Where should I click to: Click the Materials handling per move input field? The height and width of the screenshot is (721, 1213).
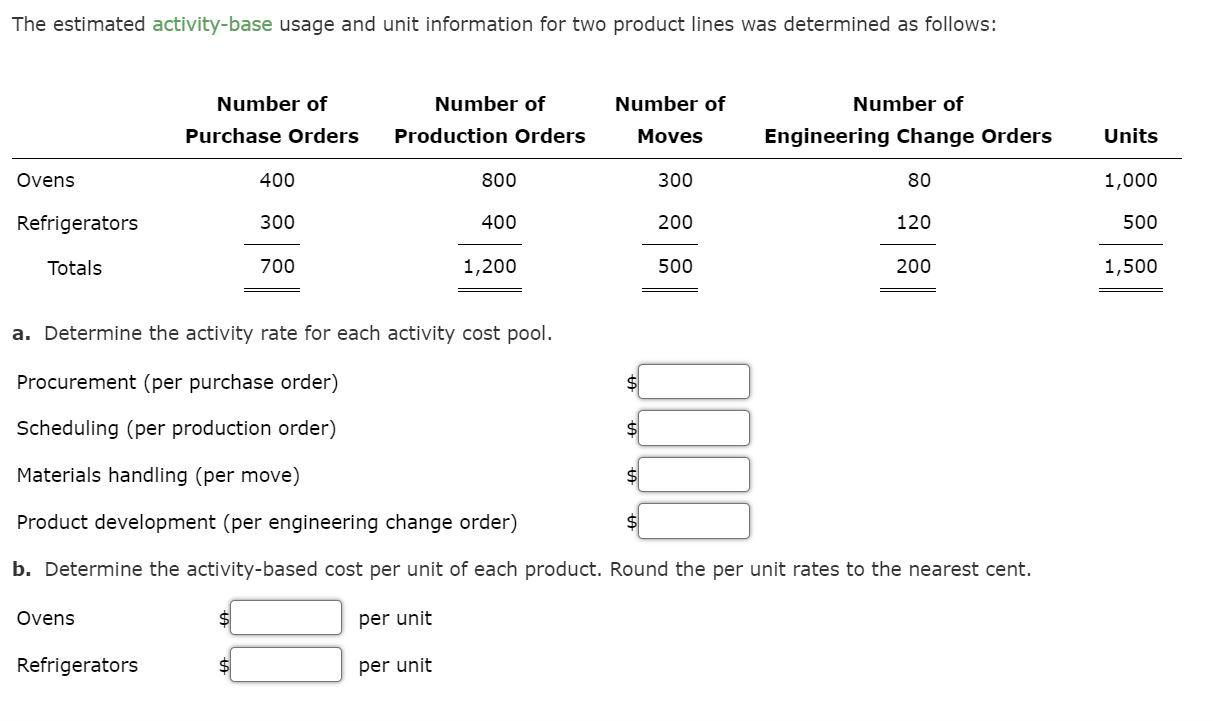tap(694, 474)
